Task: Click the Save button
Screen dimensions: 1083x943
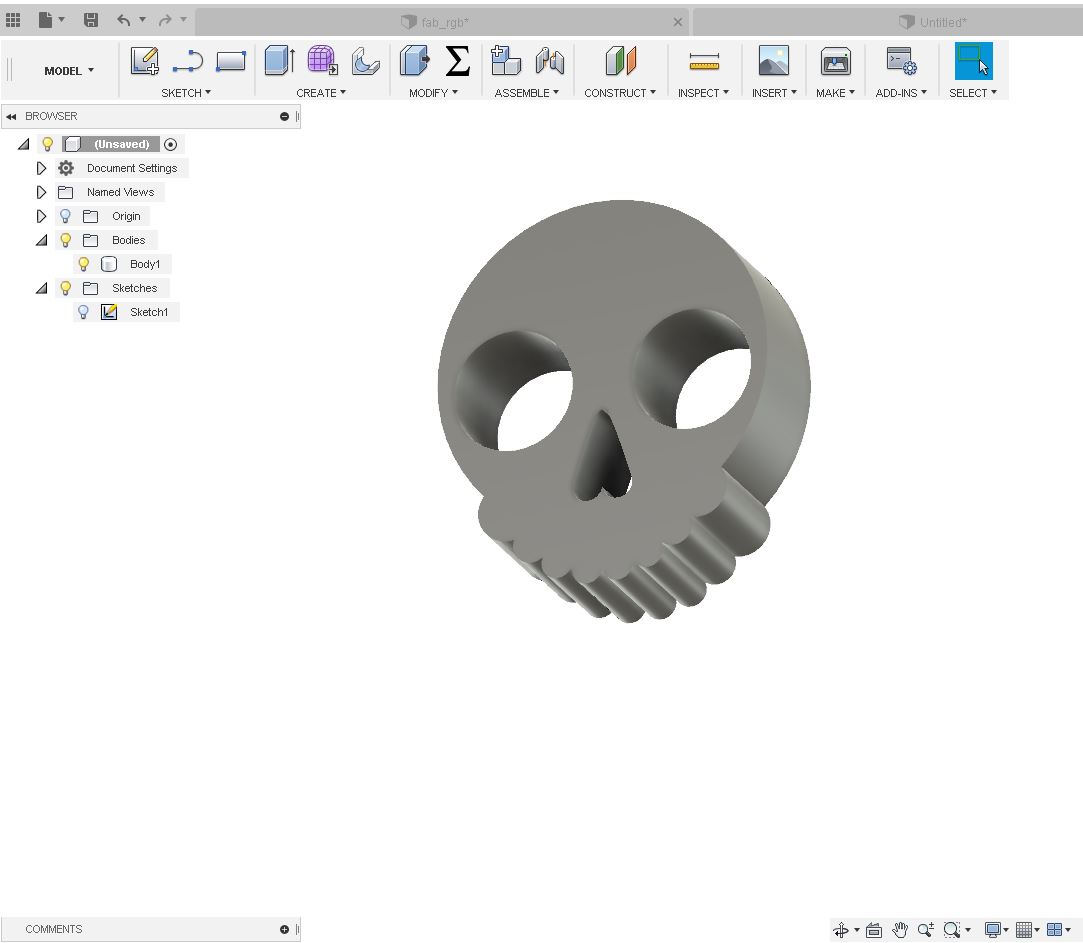Action: [91, 20]
